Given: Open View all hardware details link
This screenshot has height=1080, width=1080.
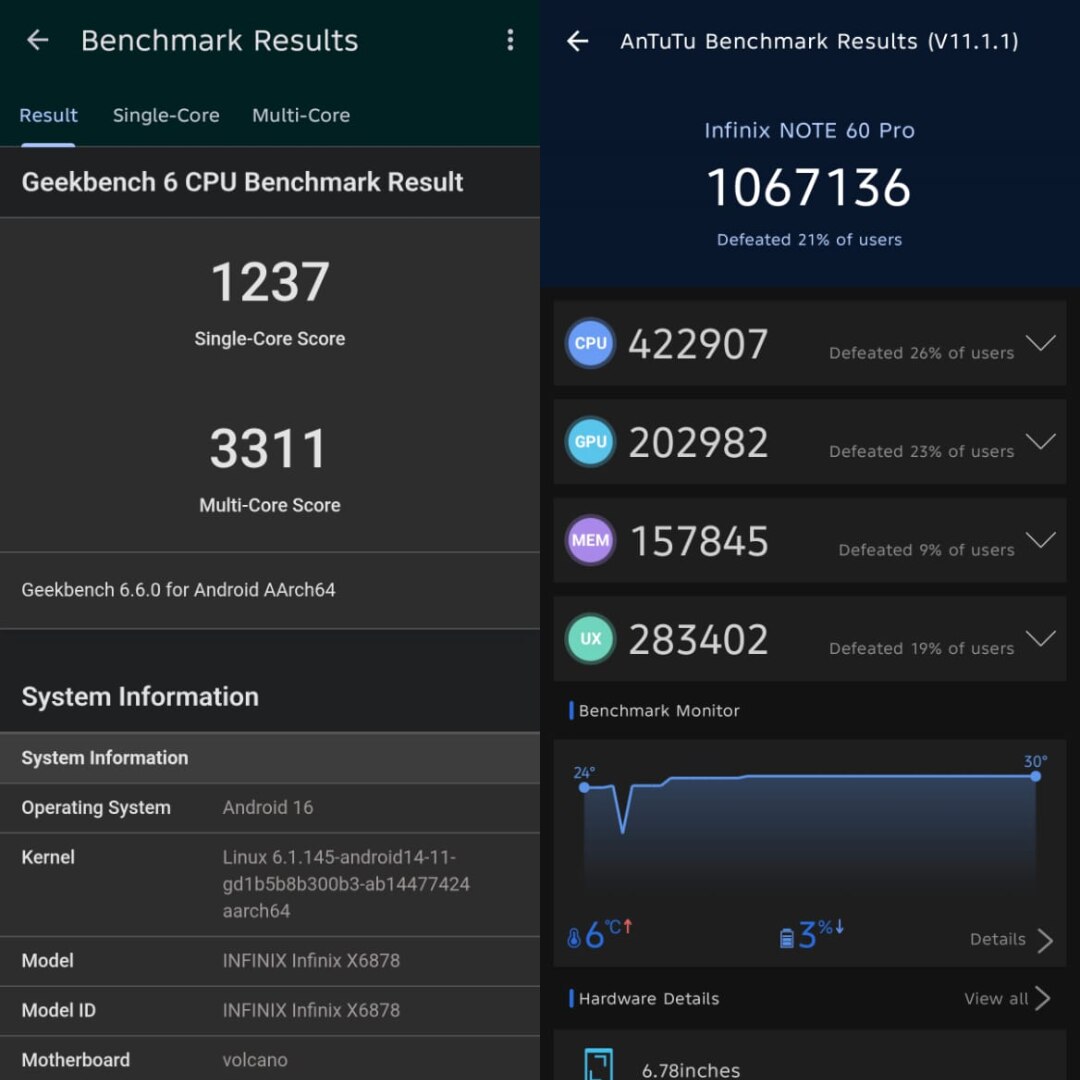Looking at the screenshot, I should tap(996, 999).
